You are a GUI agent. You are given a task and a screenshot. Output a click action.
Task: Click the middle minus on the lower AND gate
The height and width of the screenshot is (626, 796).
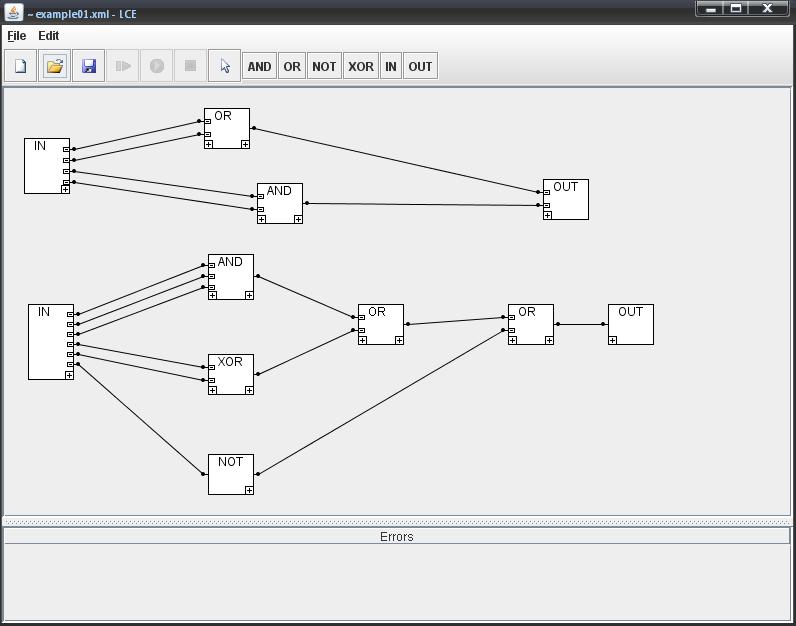(212, 276)
